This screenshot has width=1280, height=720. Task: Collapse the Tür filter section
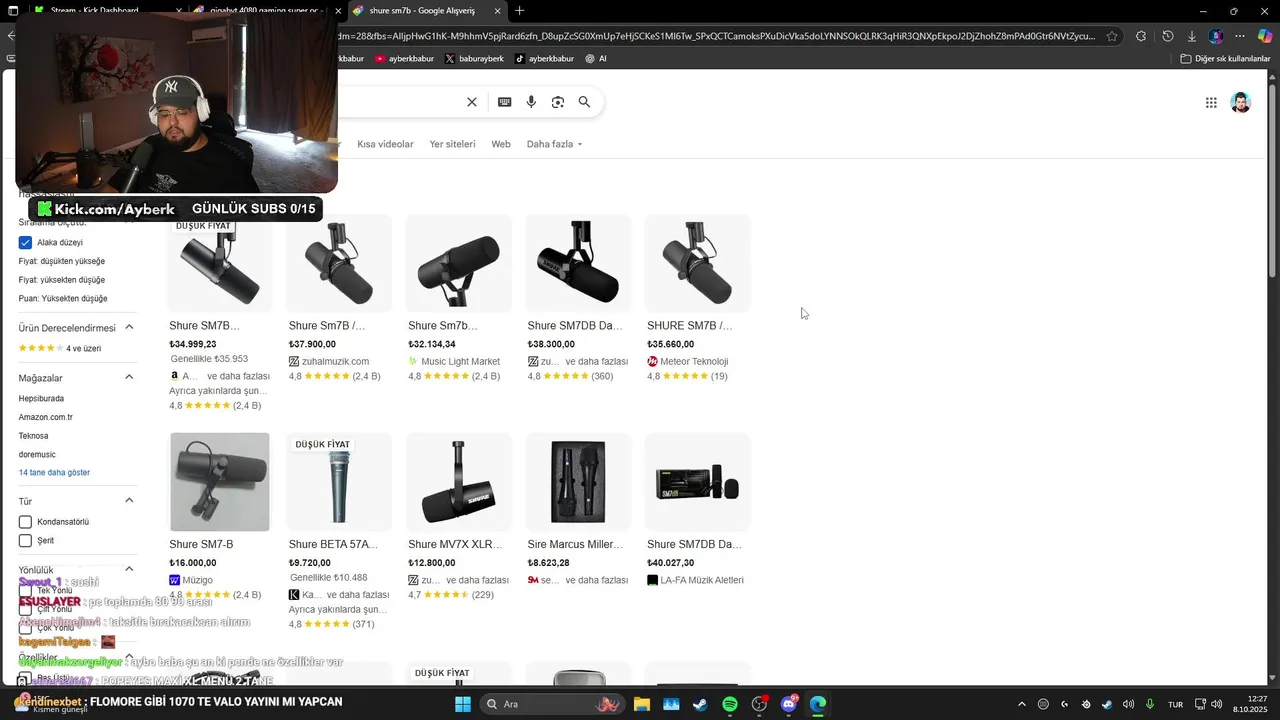coord(129,501)
